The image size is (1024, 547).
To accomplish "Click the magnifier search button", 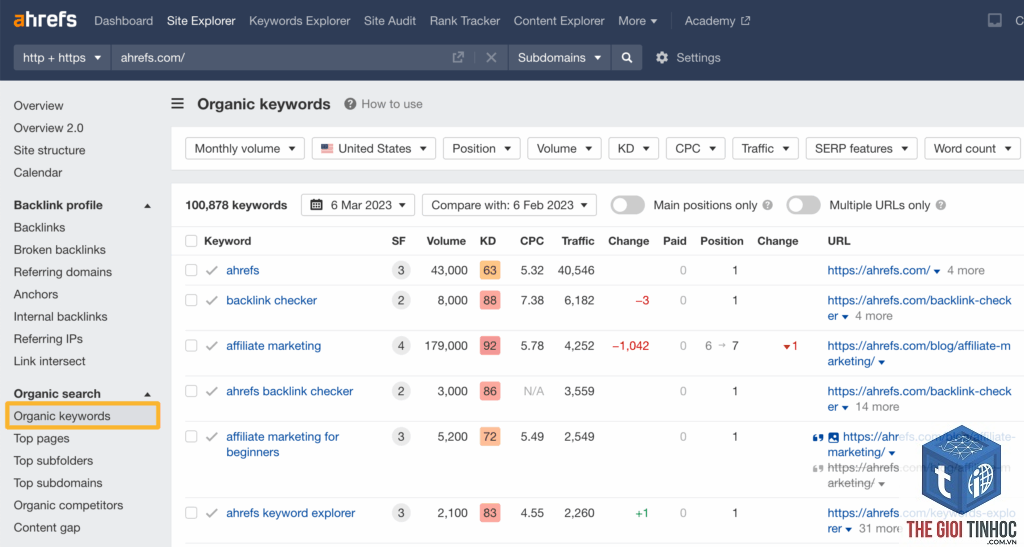I will (627, 57).
